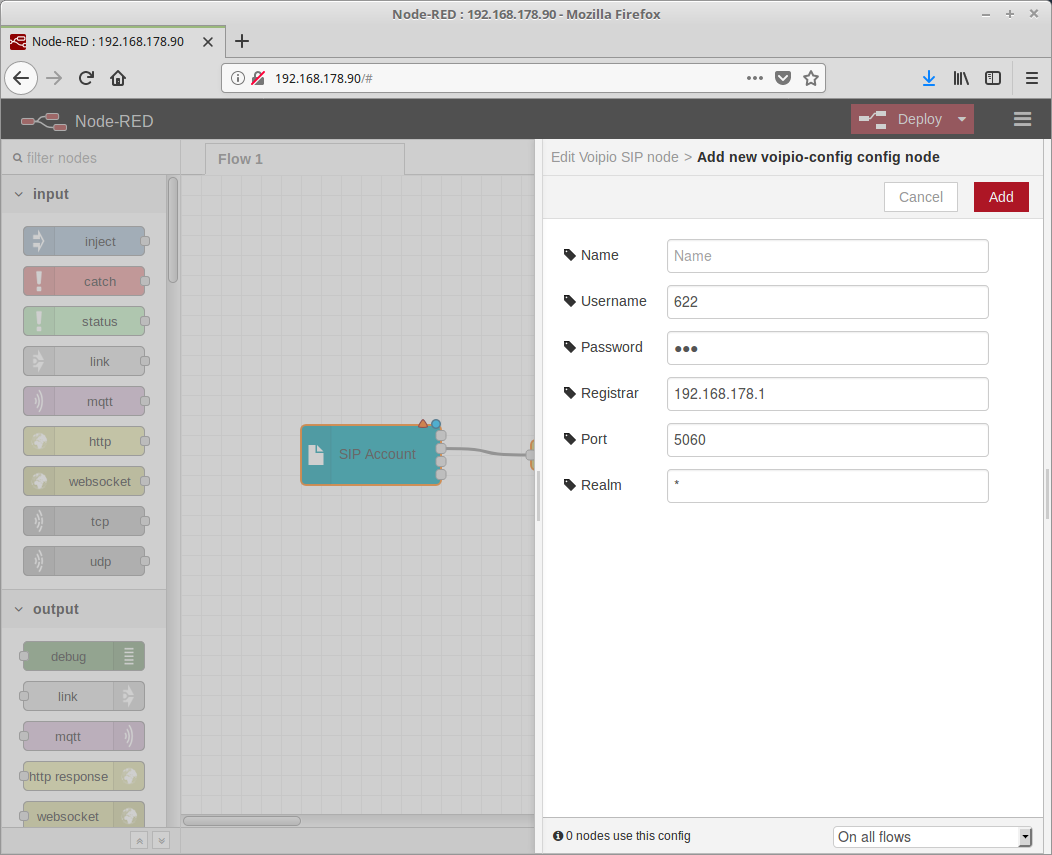
Task: Bookmark this page with the star icon
Action: tap(811, 78)
